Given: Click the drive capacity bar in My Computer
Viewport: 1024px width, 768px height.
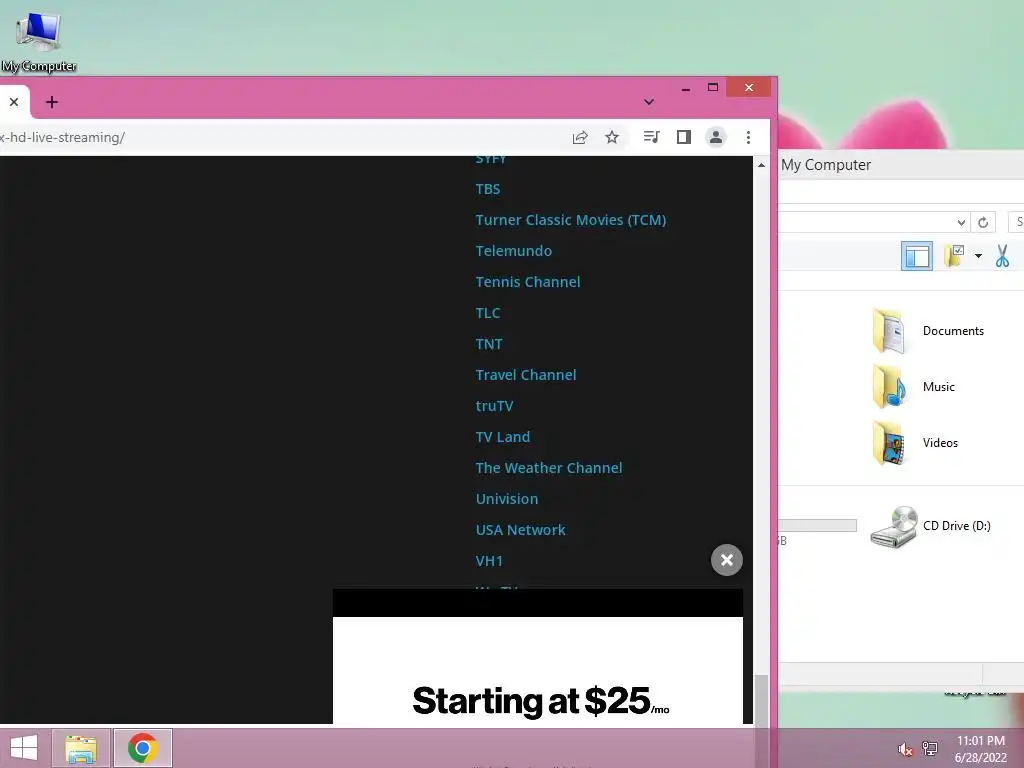Looking at the screenshot, I should click(817, 526).
